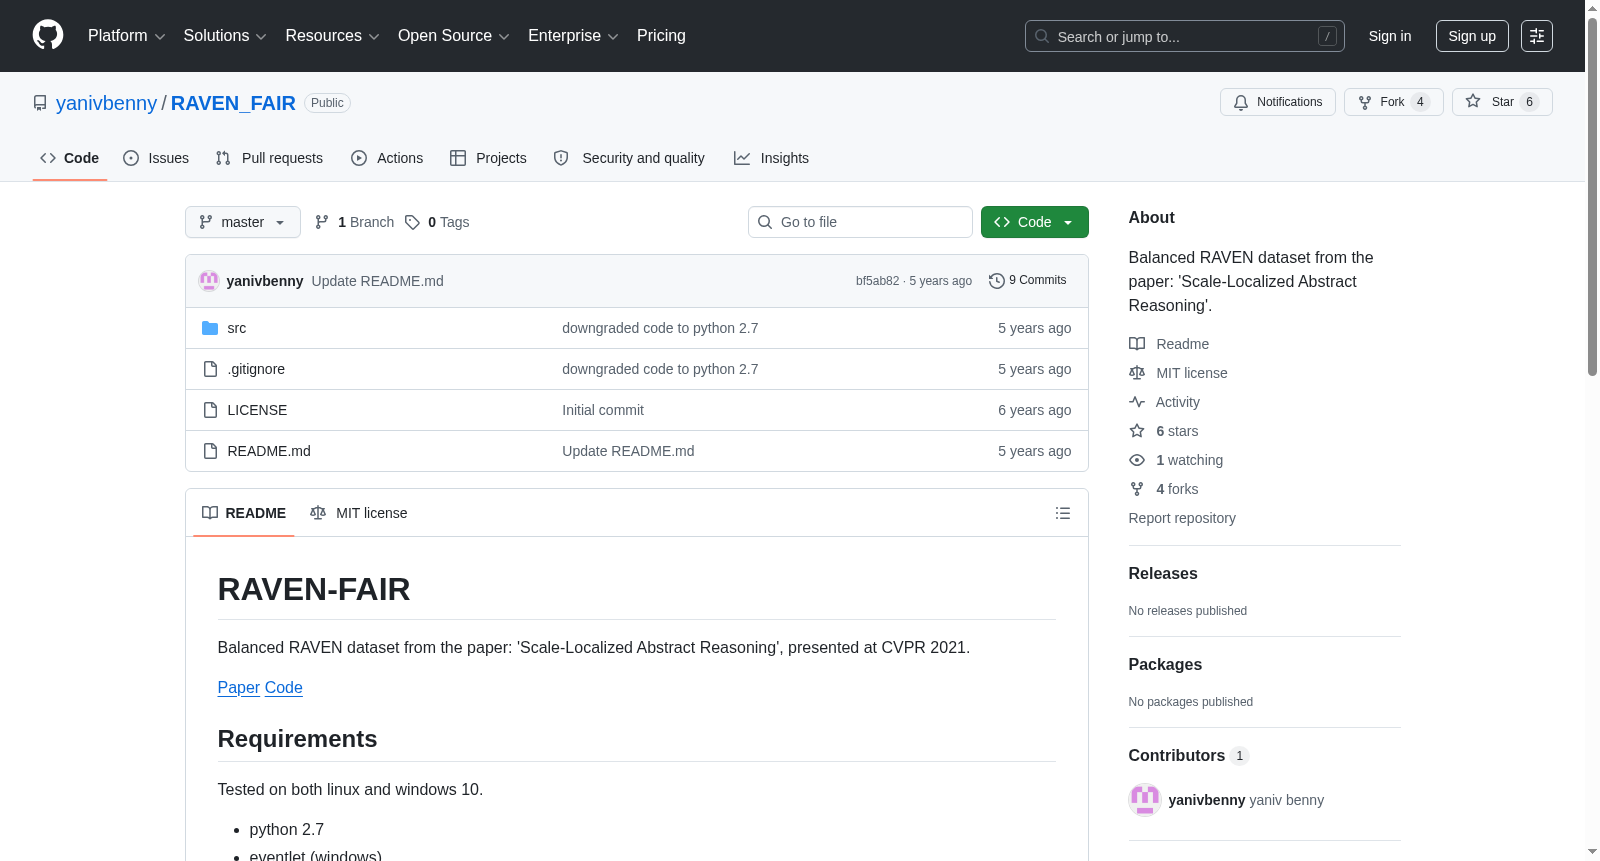
Task: Expand the Resources menu
Action: tap(332, 36)
